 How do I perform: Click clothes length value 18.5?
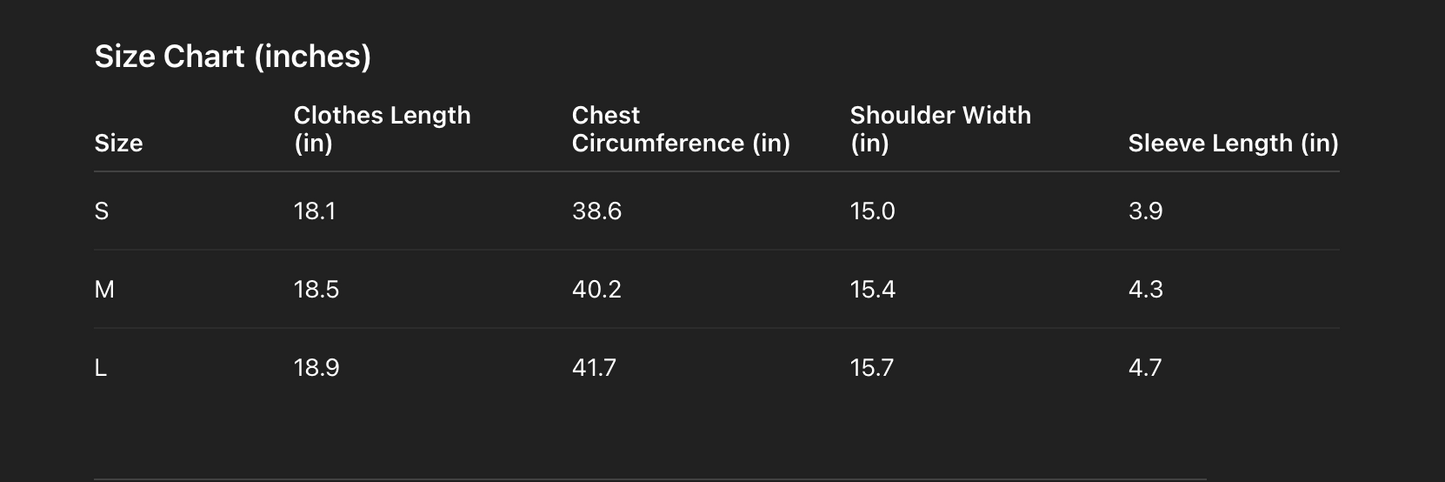click(x=316, y=290)
